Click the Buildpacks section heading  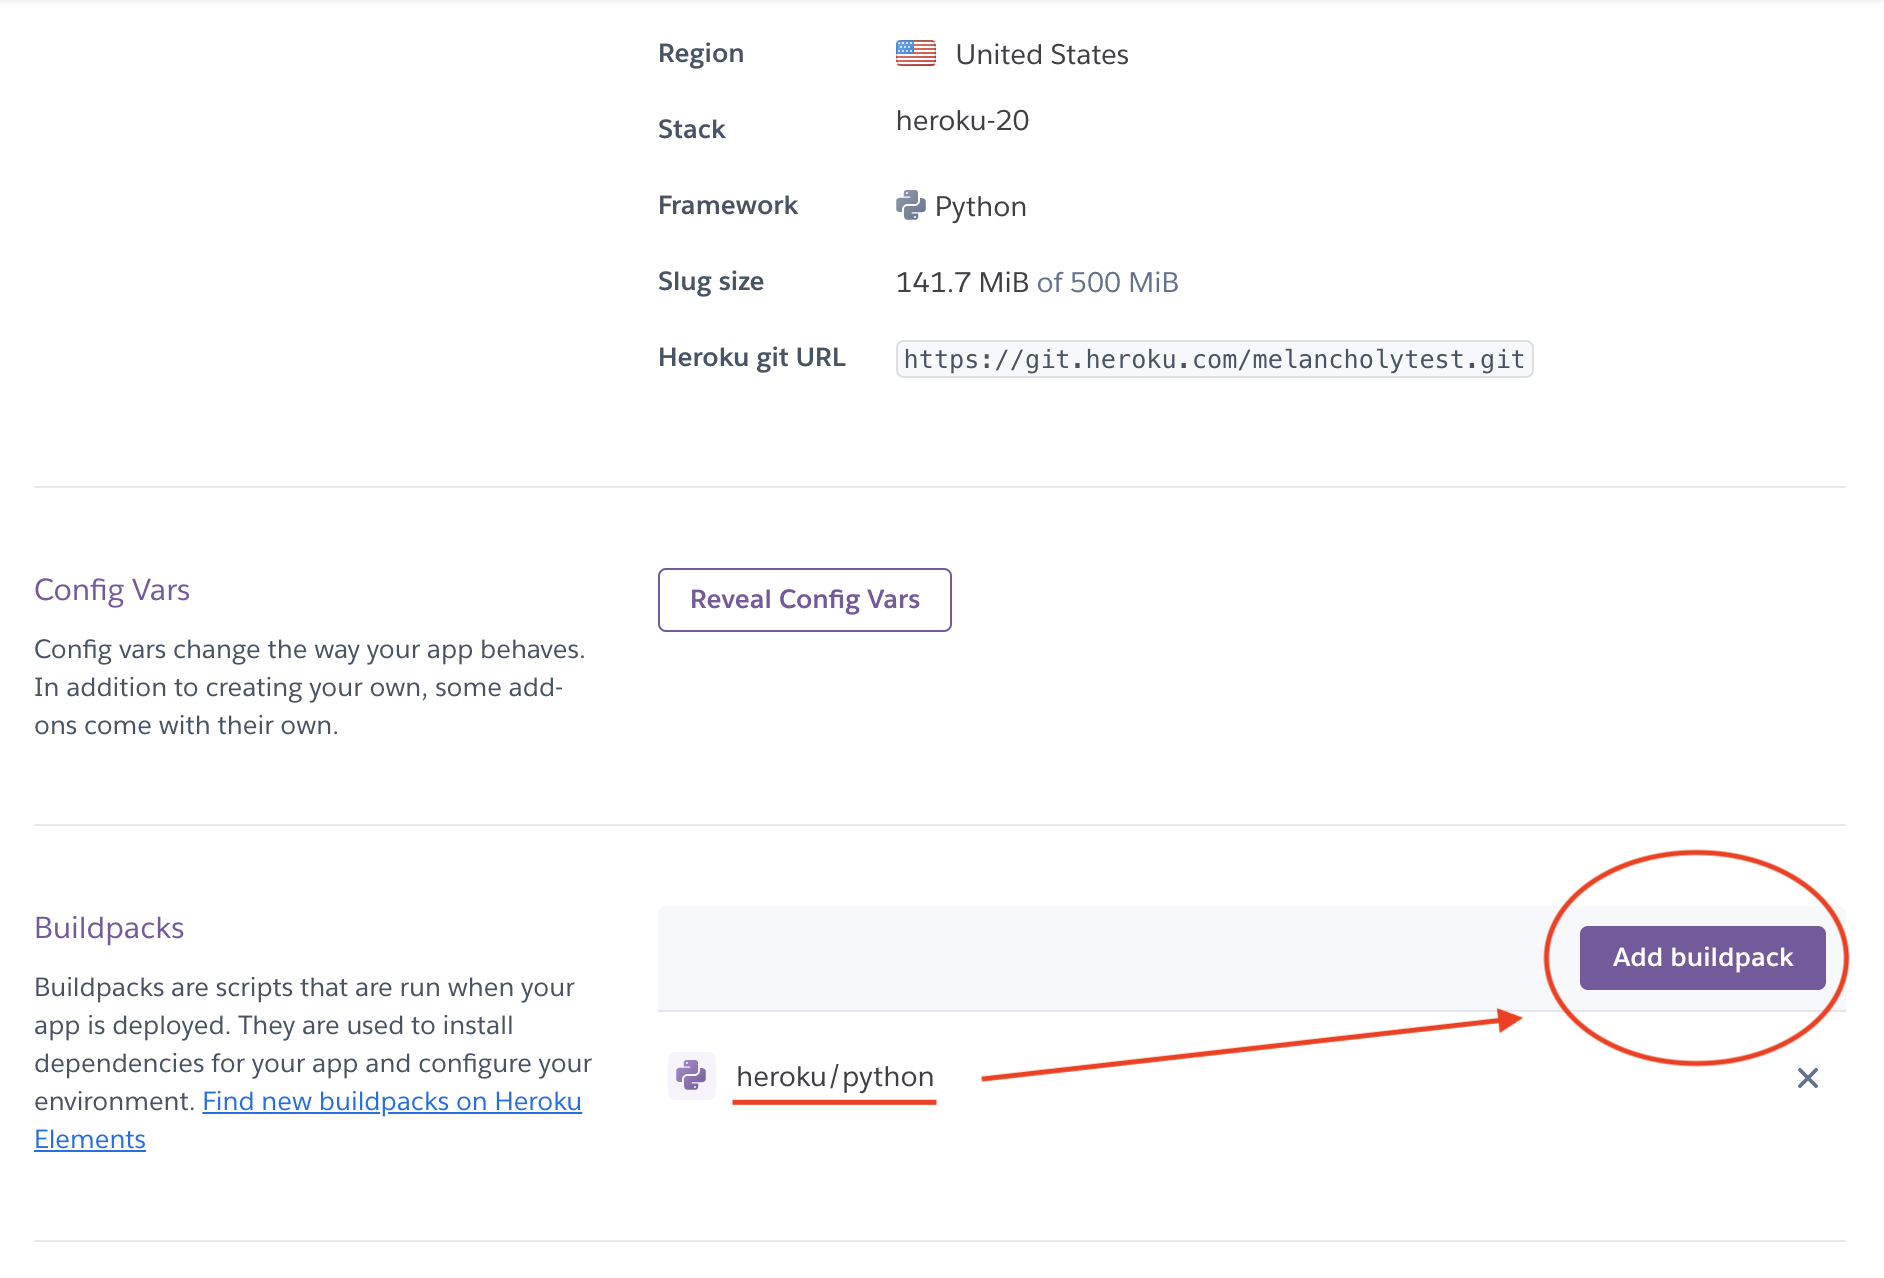[109, 928]
